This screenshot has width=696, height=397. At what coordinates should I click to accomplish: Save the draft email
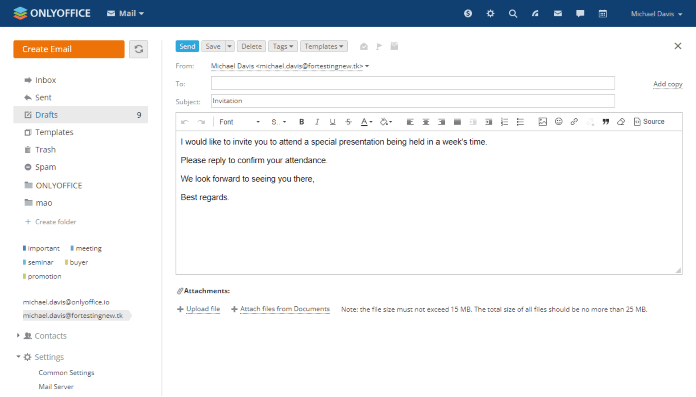coord(213,46)
